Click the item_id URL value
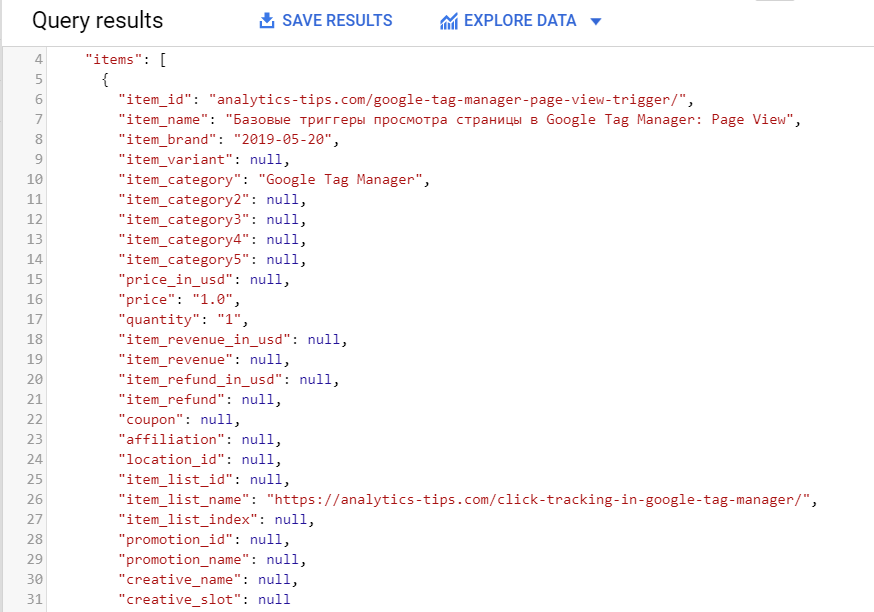The height and width of the screenshot is (612, 874). [447, 100]
